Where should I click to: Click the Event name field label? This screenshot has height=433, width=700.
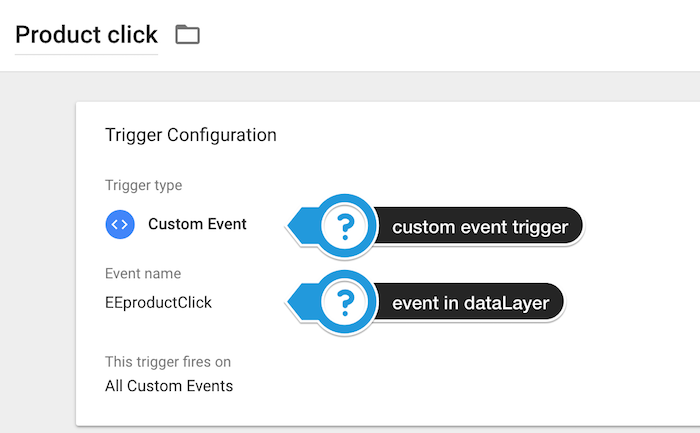point(143,273)
